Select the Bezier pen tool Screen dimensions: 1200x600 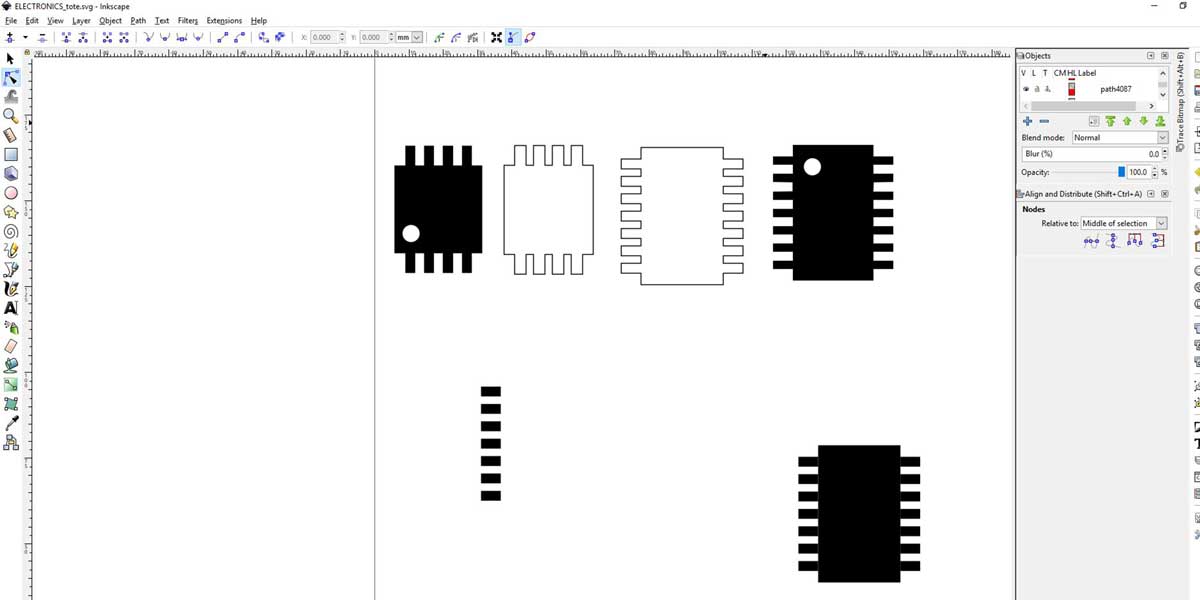pyautogui.click(x=11, y=269)
